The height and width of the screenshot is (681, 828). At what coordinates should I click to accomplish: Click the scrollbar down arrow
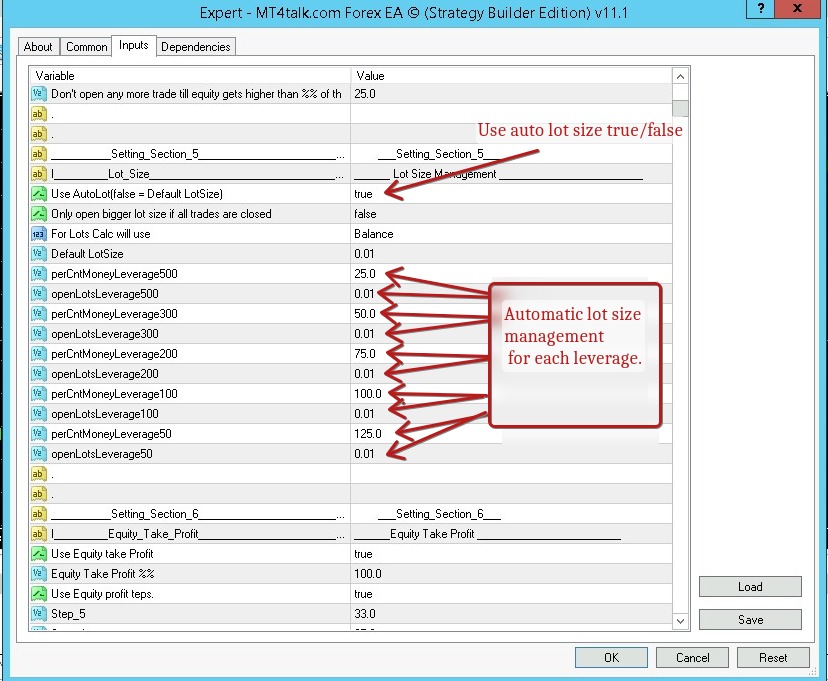click(681, 621)
